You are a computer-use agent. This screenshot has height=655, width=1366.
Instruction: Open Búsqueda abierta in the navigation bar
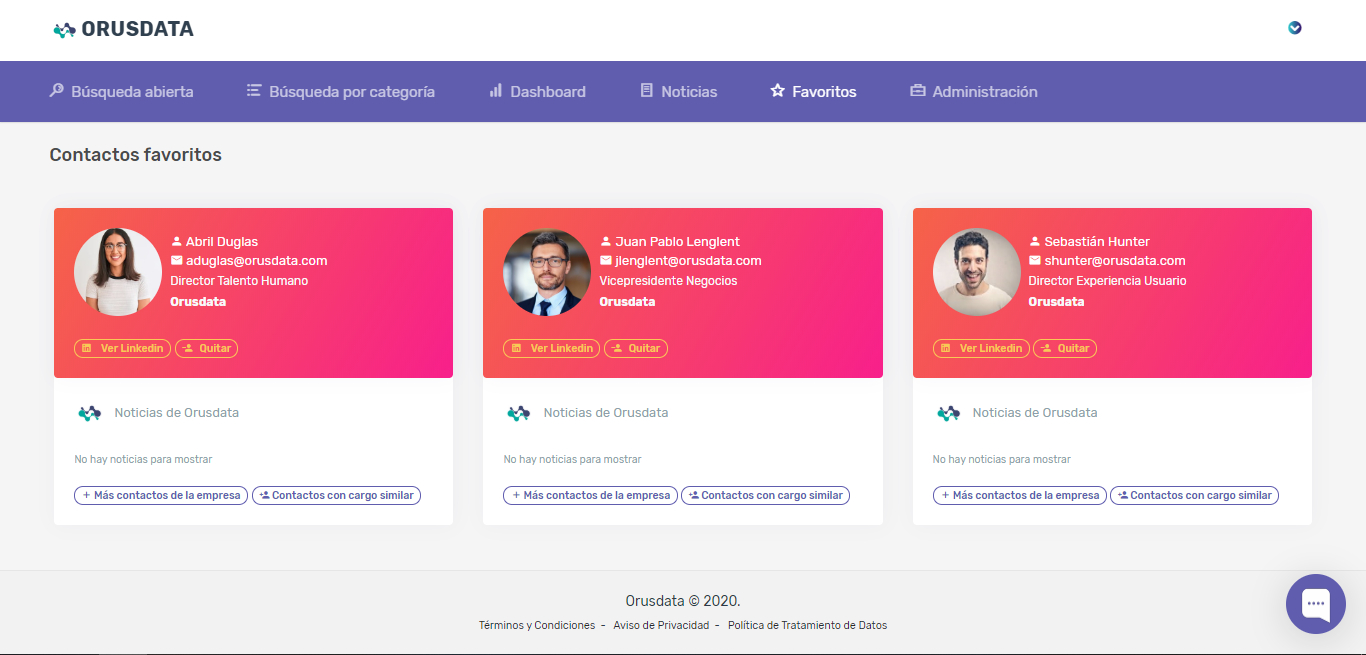pos(121,91)
